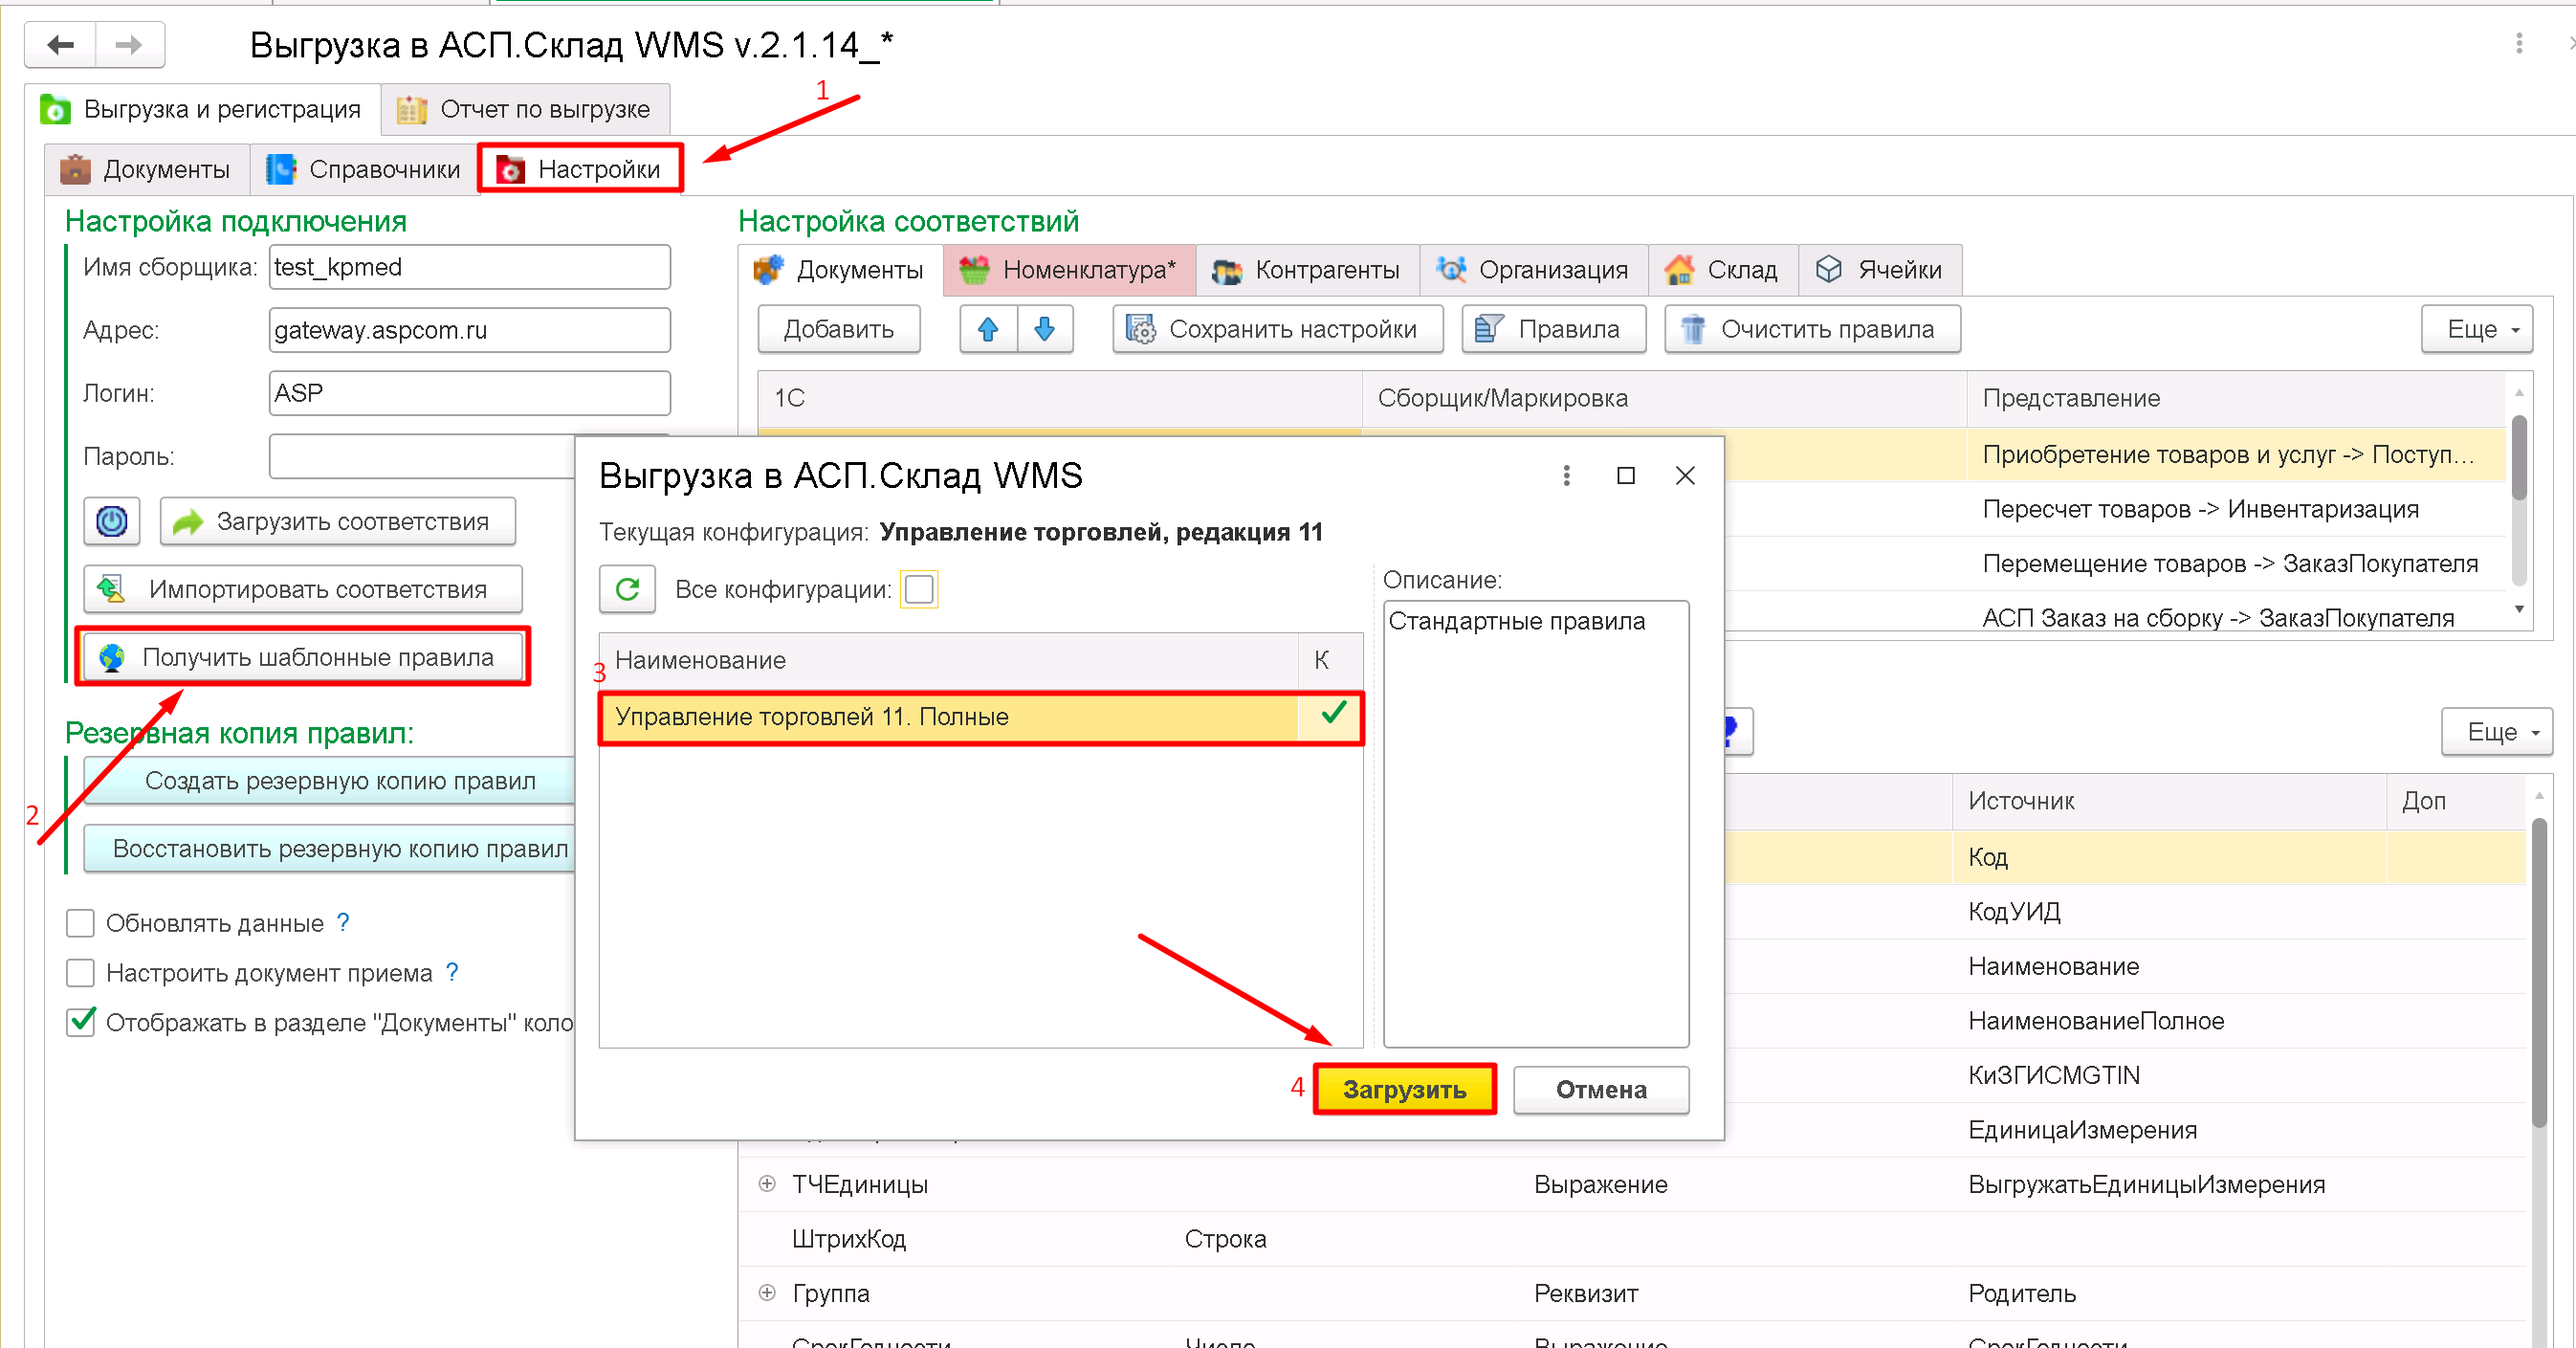Click the Адрес input field
The image size is (2576, 1348).
click(x=469, y=330)
